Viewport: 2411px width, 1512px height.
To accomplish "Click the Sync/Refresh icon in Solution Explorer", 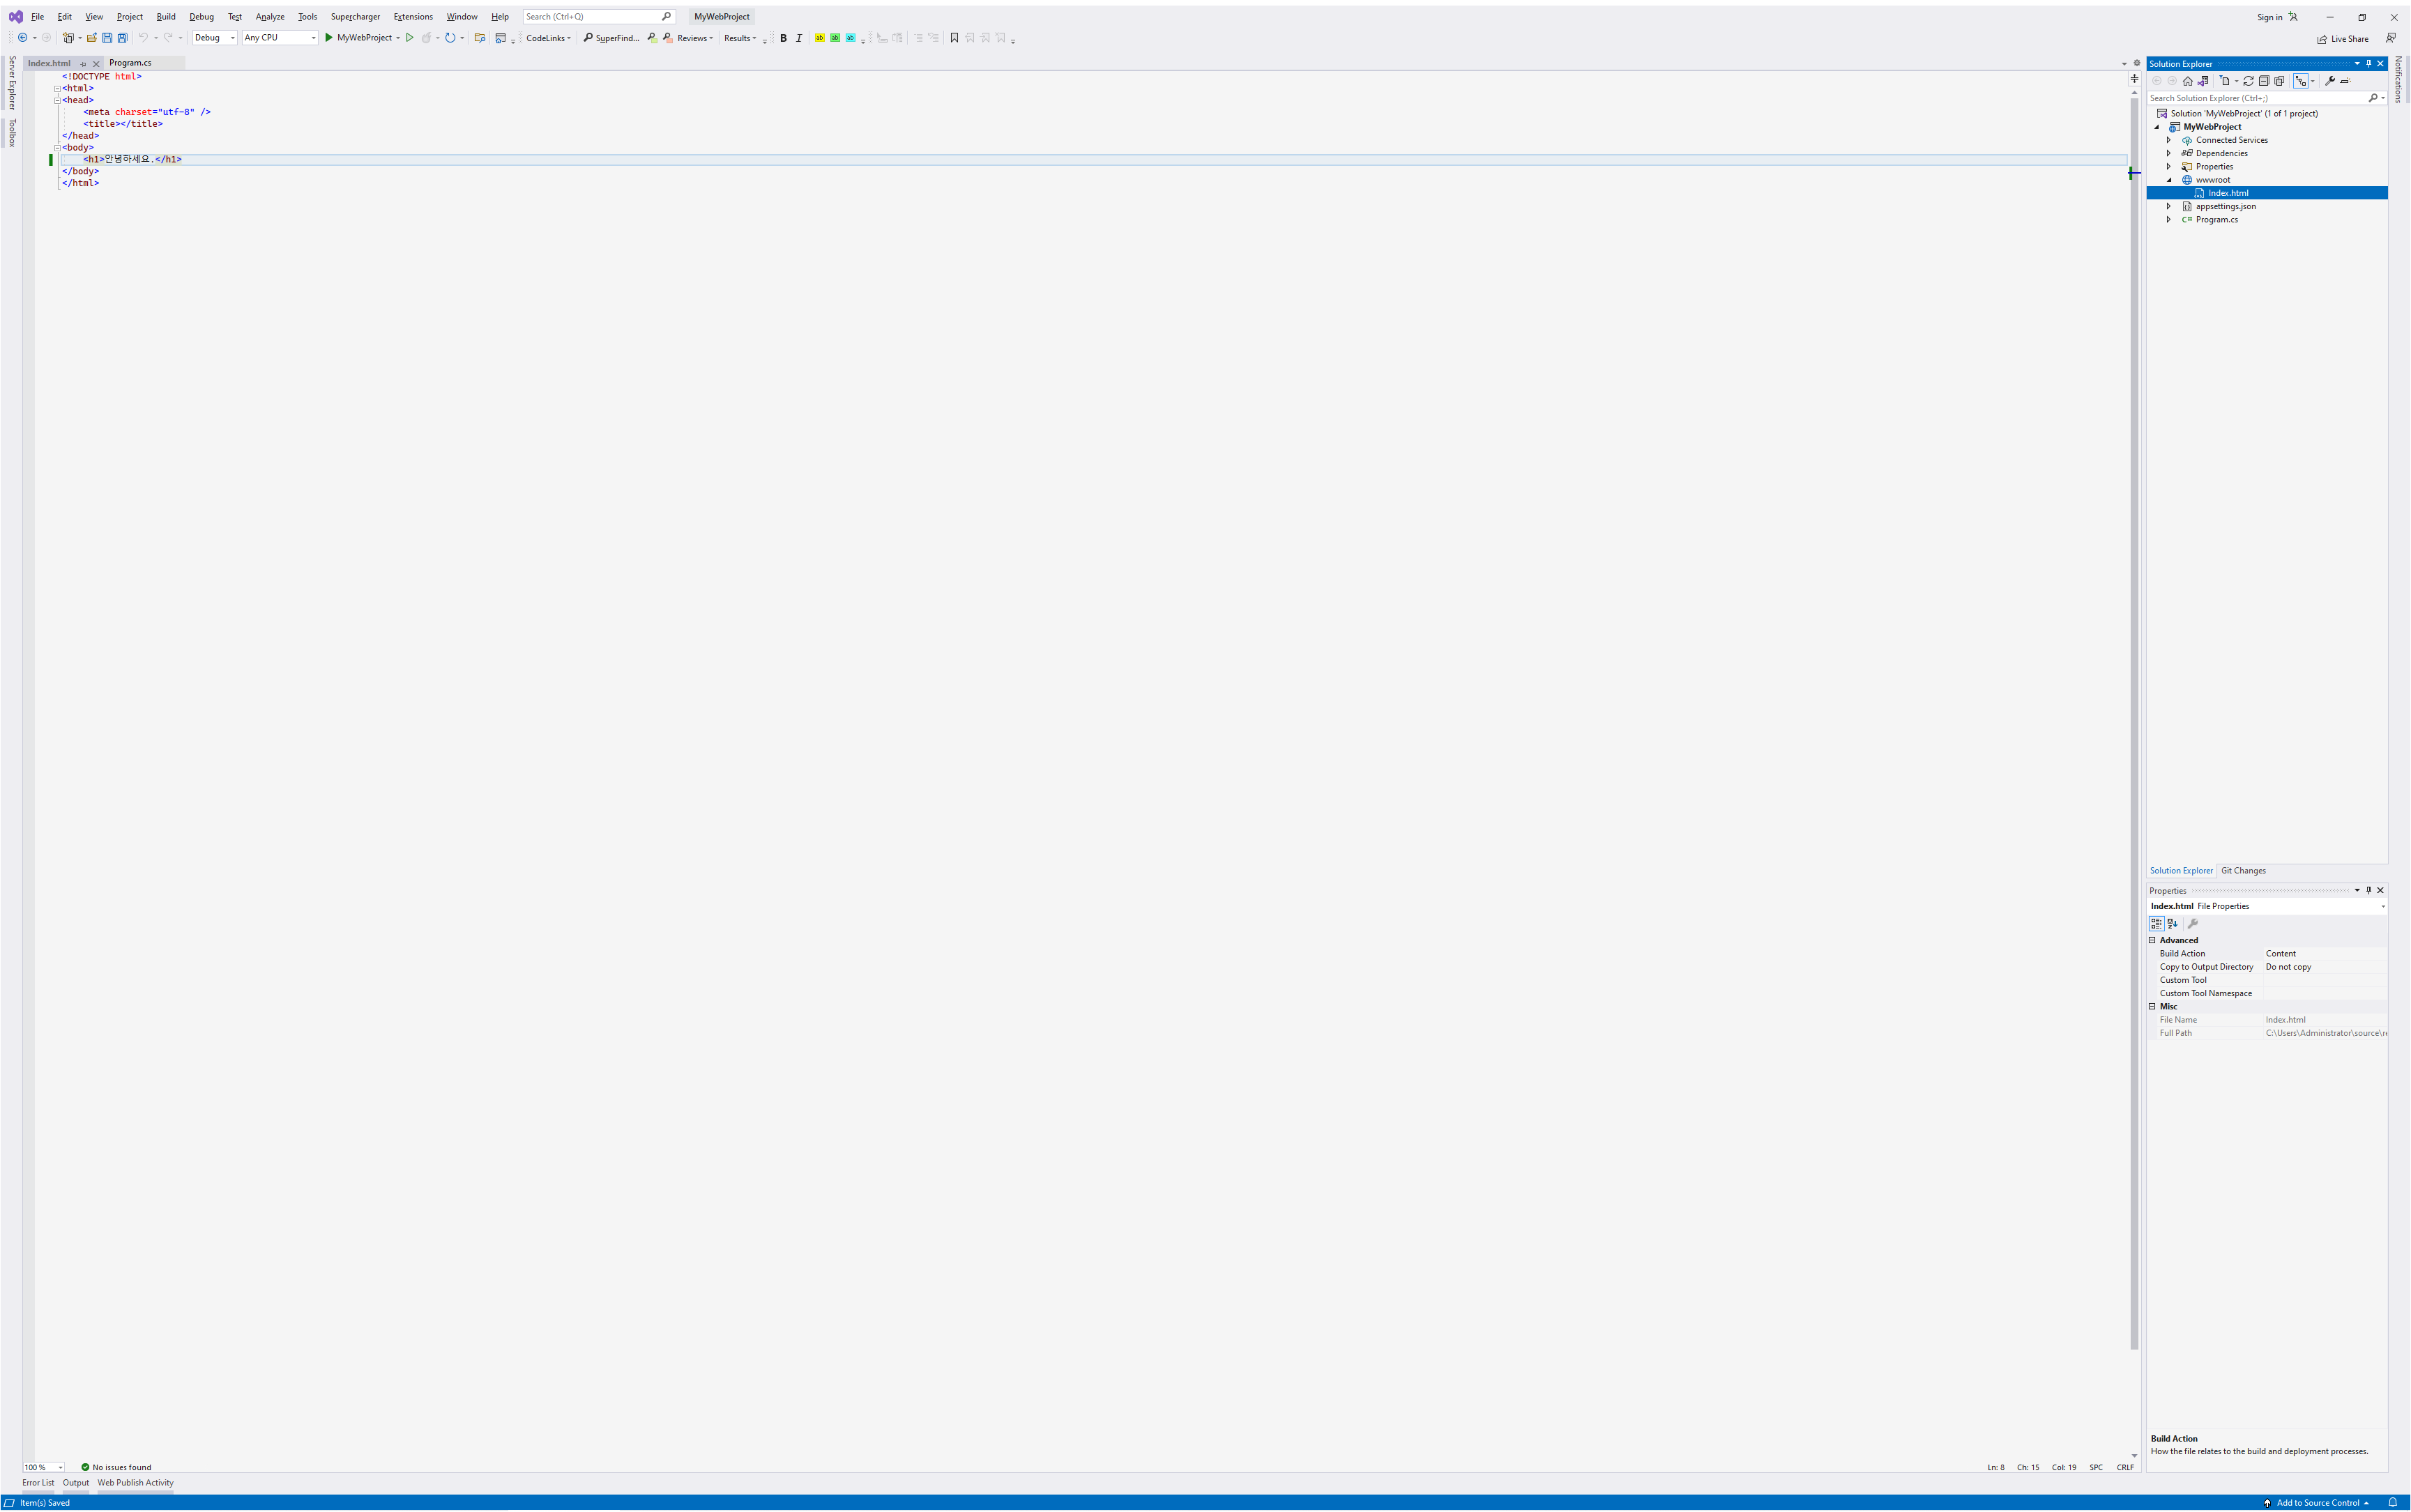I will click(x=2248, y=81).
